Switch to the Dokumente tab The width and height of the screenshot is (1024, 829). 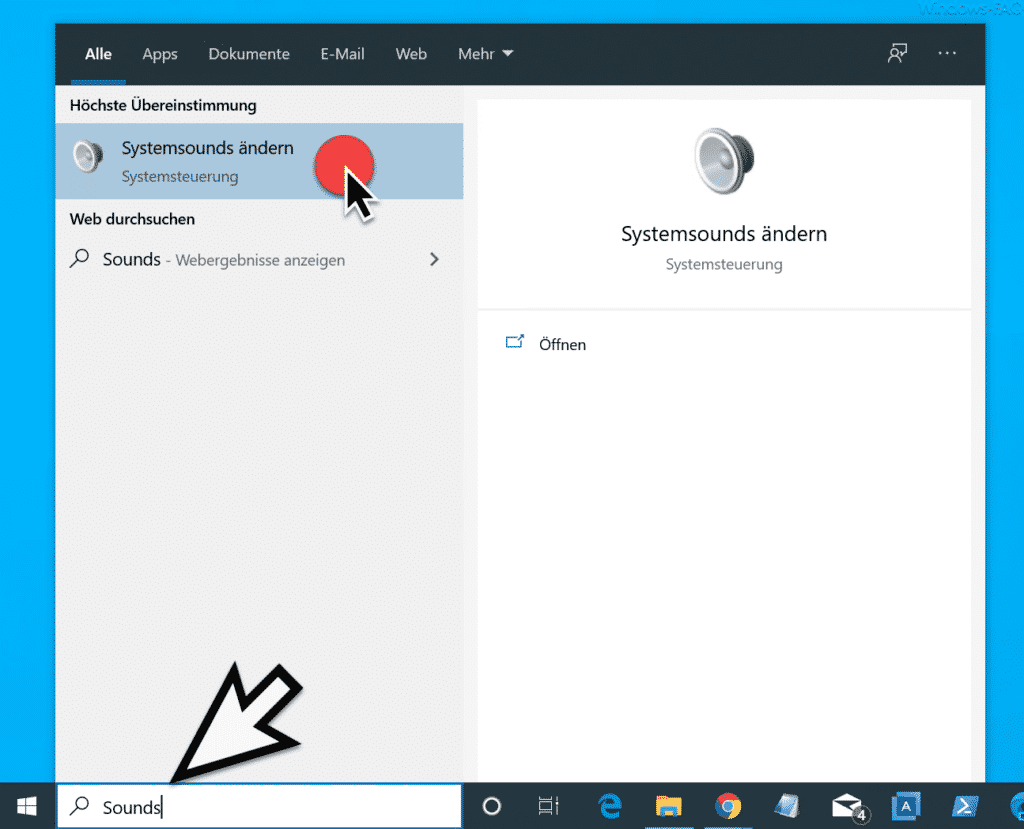(x=249, y=54)
